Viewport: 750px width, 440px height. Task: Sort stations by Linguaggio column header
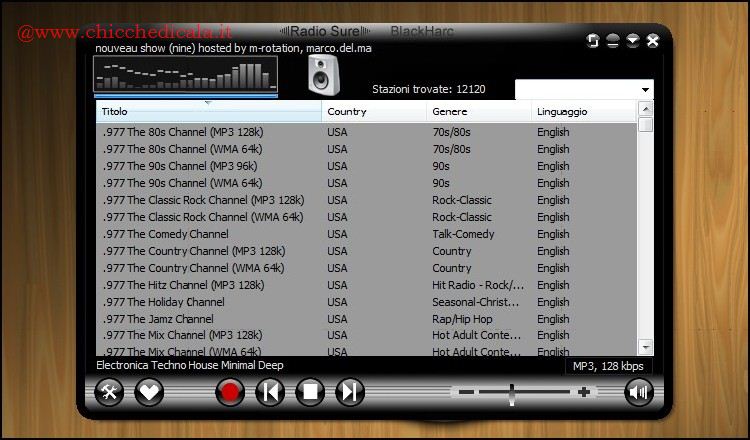point(583,112)
